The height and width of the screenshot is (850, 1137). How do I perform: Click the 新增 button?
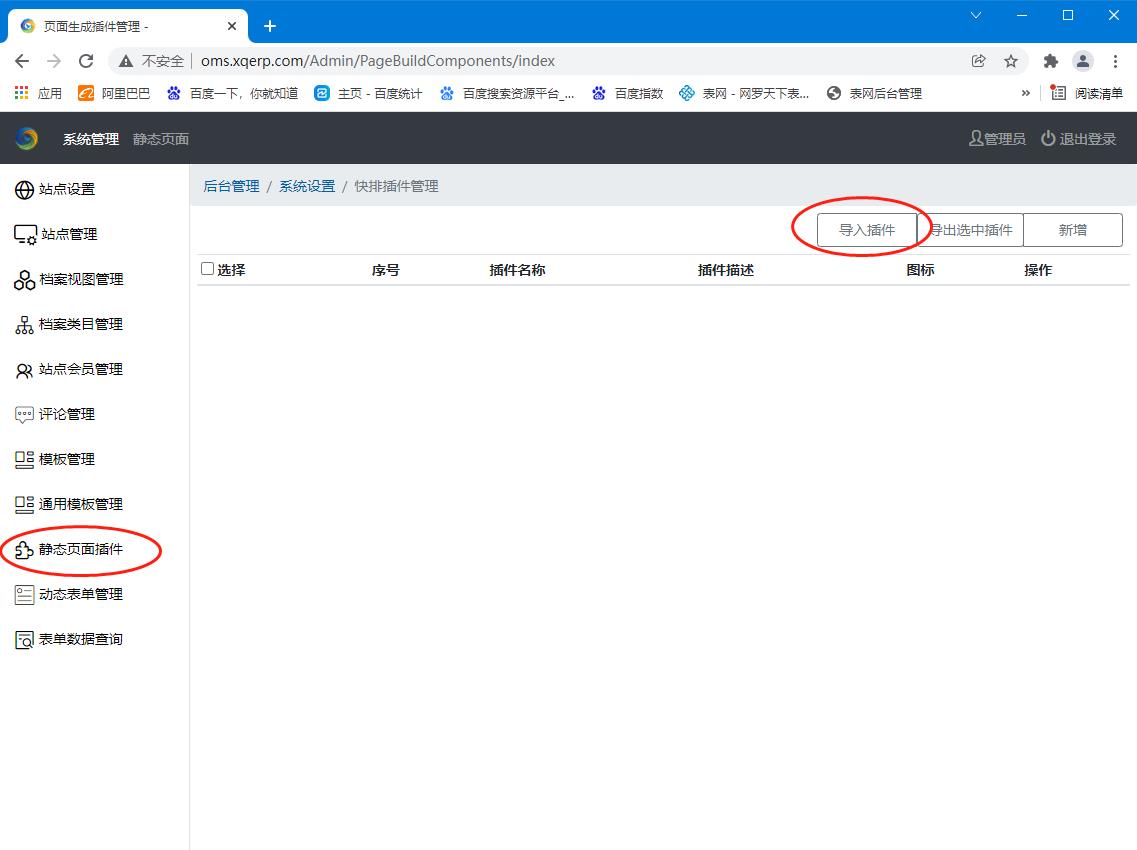[x=1073, y=229]
